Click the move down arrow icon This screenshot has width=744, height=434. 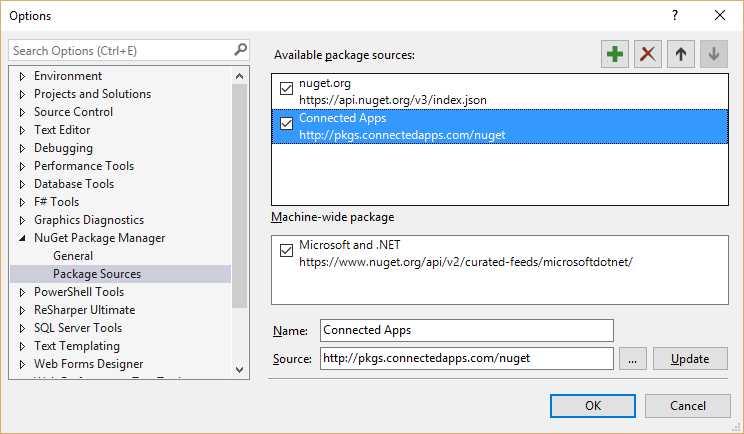(713, 55)
